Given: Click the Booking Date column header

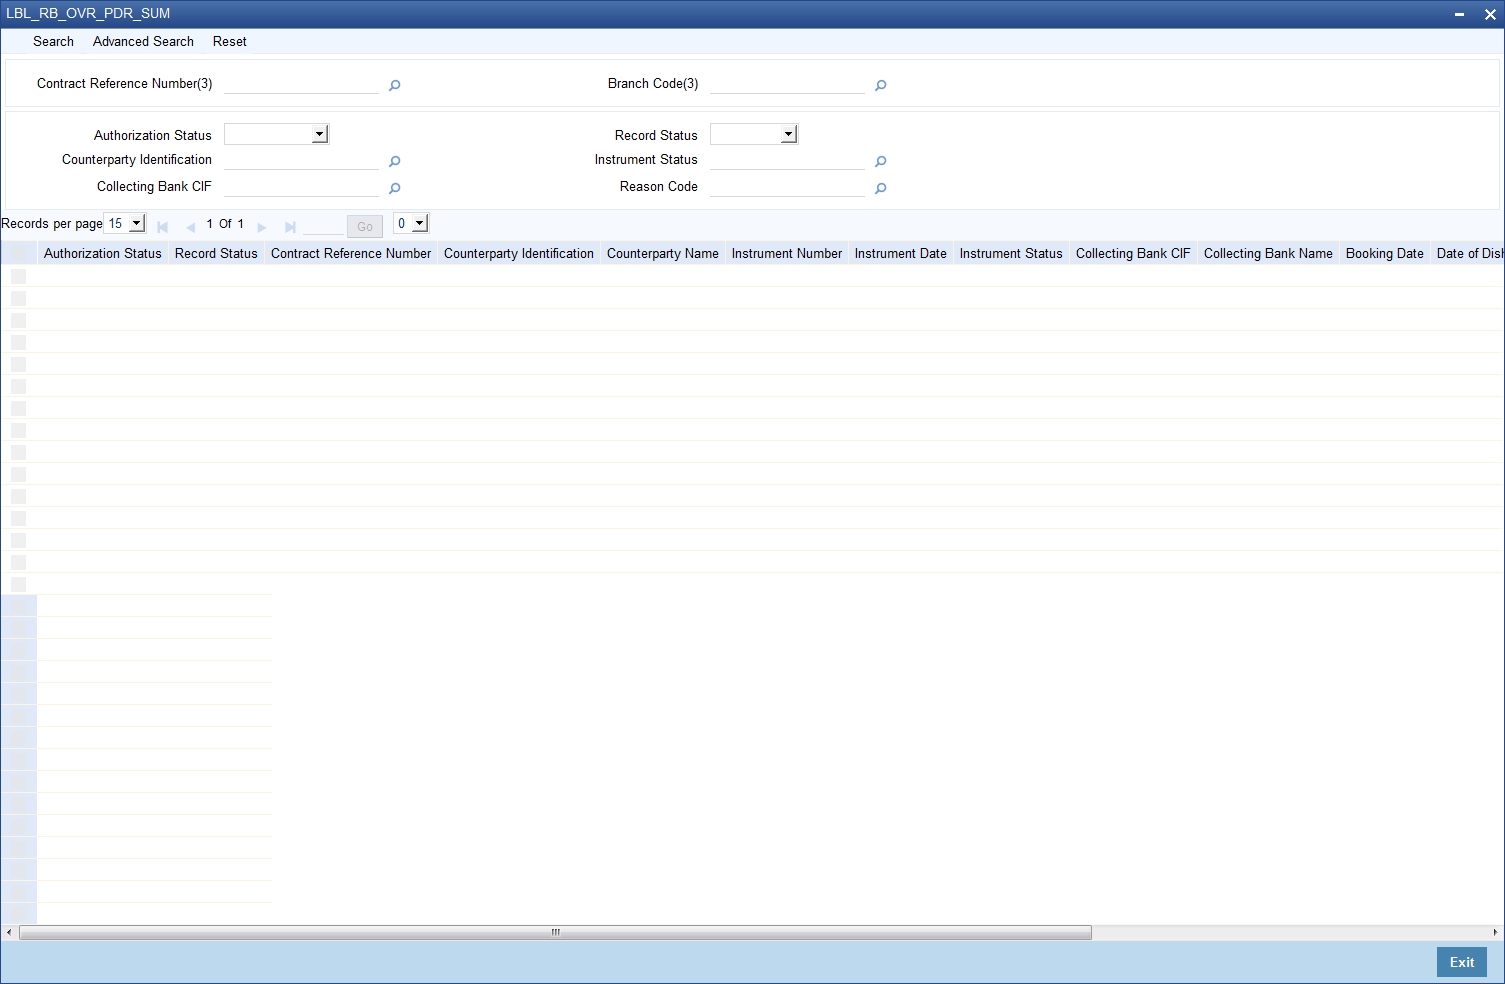Looking at the screenshot, I should pos(1385,254).
